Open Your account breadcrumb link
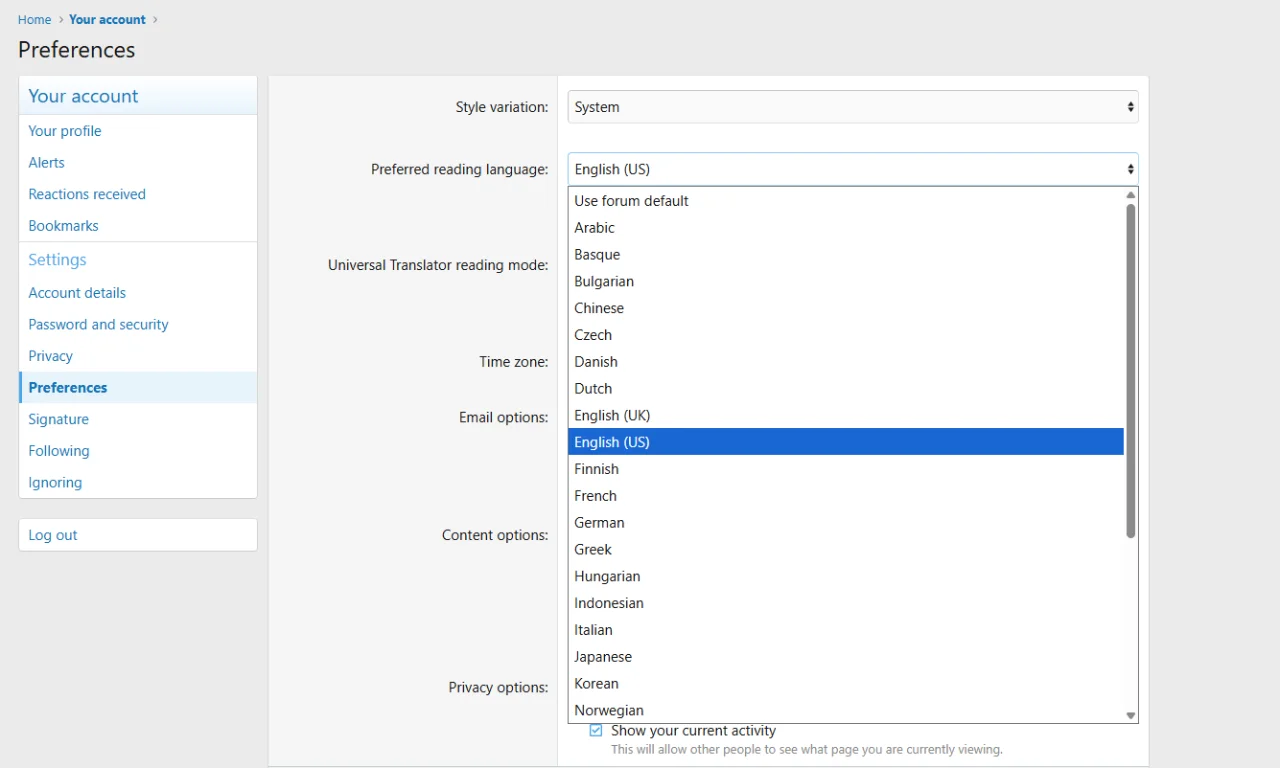Image resolution: width=1280 pixels, height=768 pixels. 107,20
